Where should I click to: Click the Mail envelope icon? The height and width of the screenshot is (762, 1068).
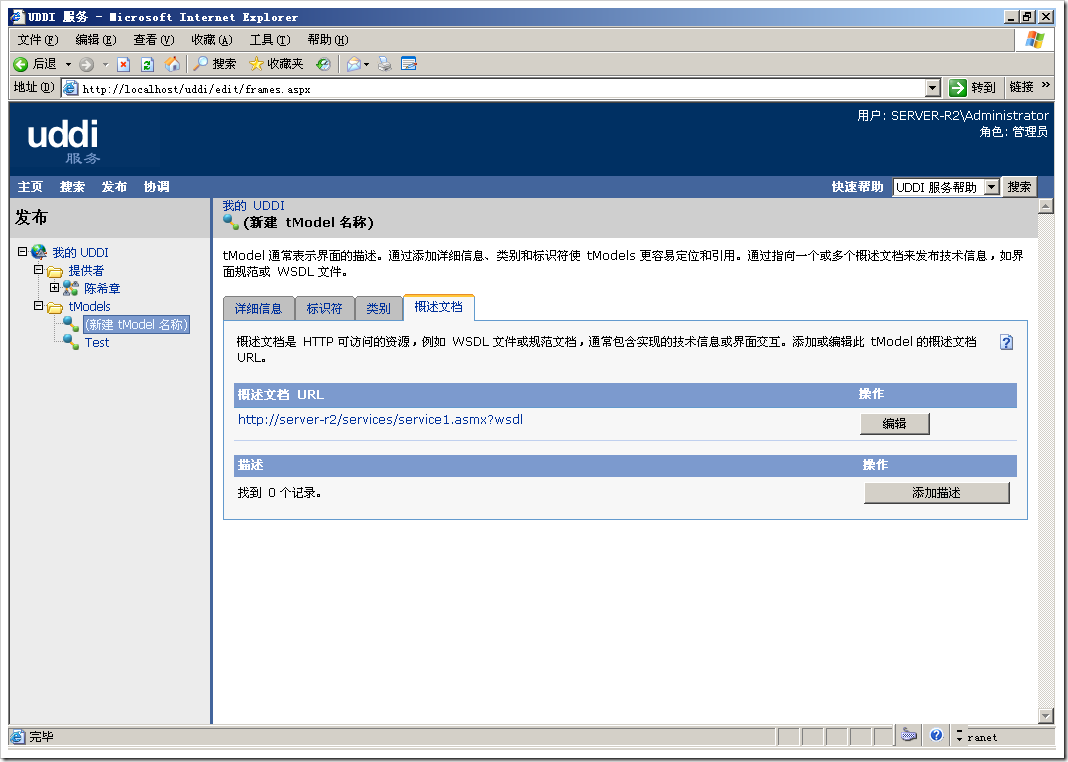353,64
